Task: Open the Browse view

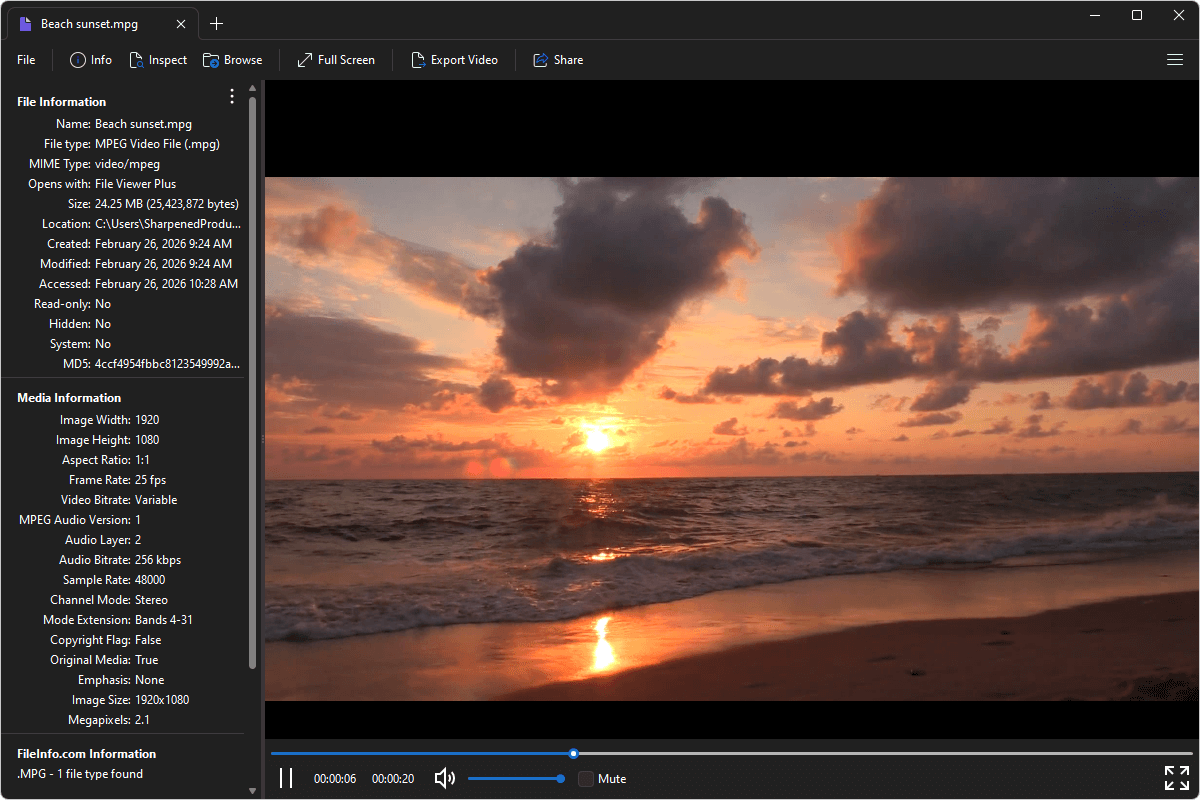Action: coord(232,59)
